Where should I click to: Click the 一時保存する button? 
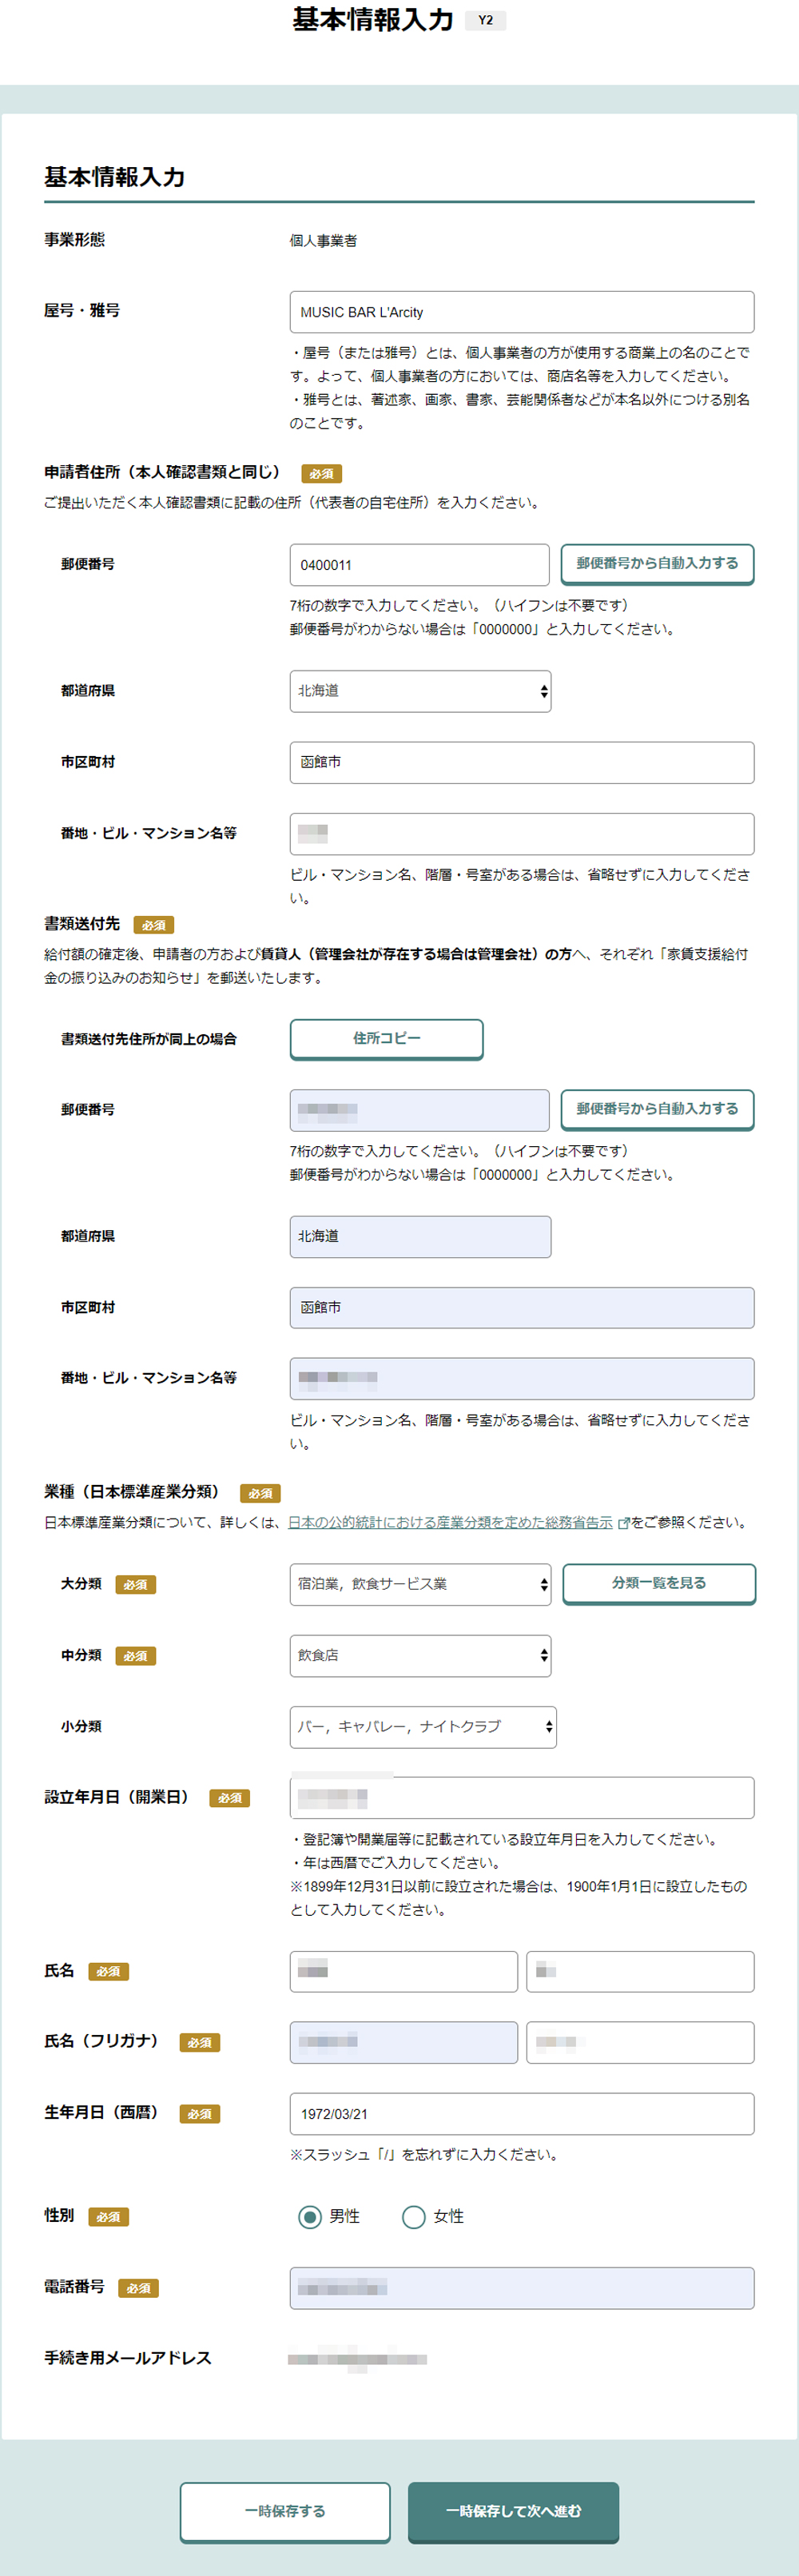(285, 2511)
